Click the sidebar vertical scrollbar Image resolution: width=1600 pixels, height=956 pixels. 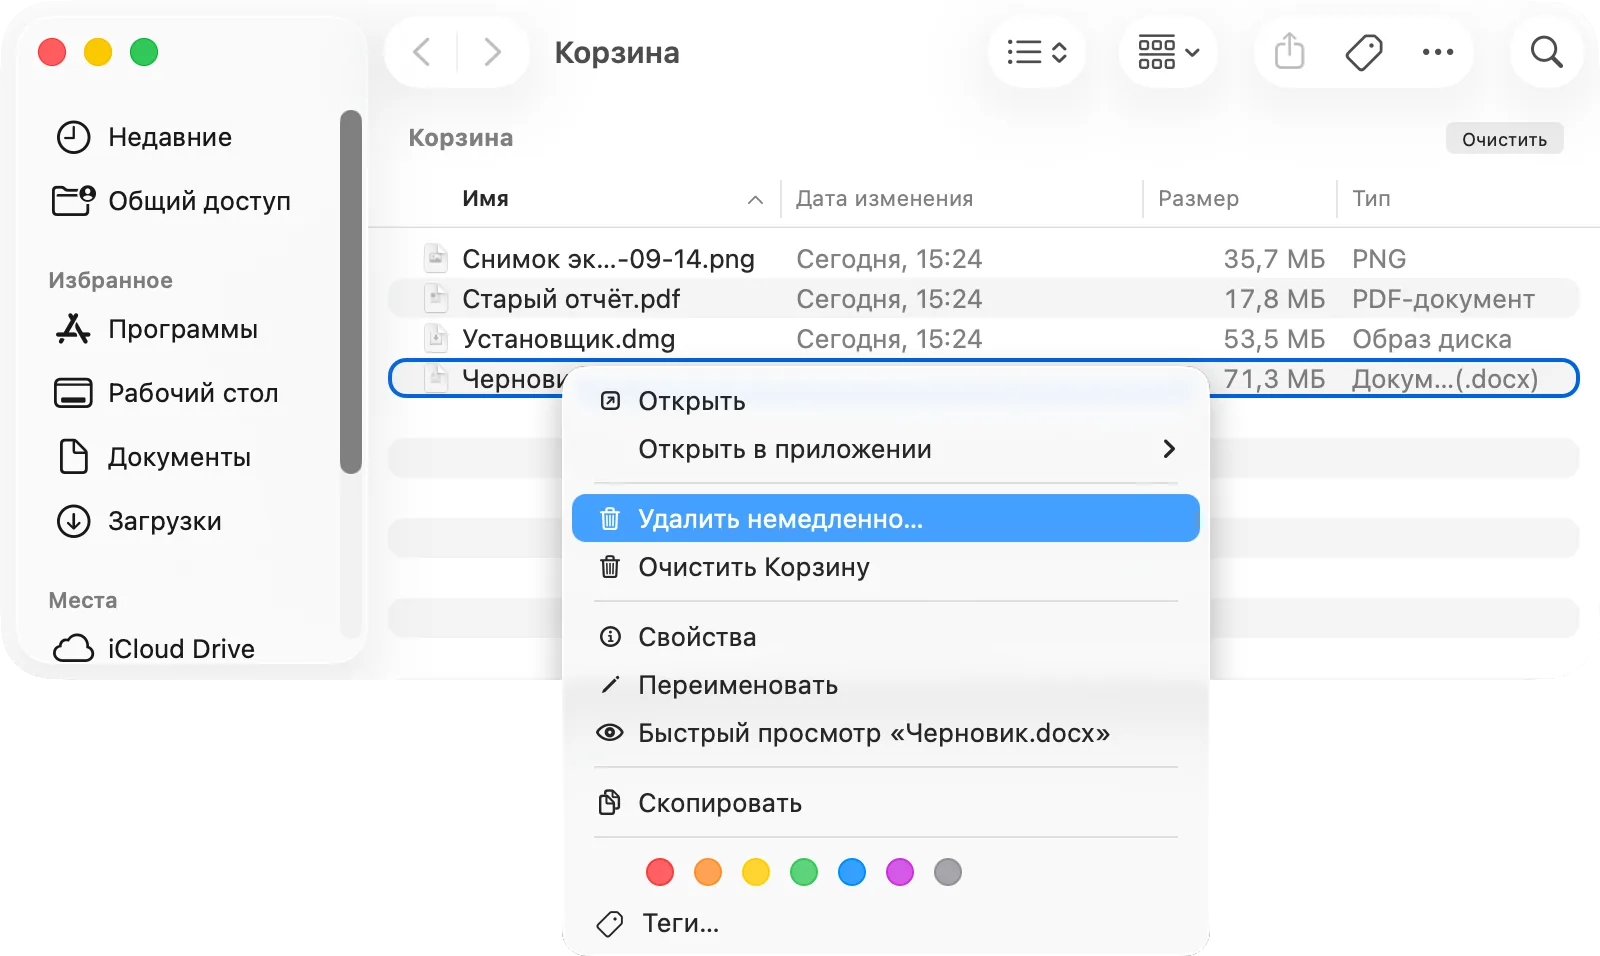[x=350, y=291]
